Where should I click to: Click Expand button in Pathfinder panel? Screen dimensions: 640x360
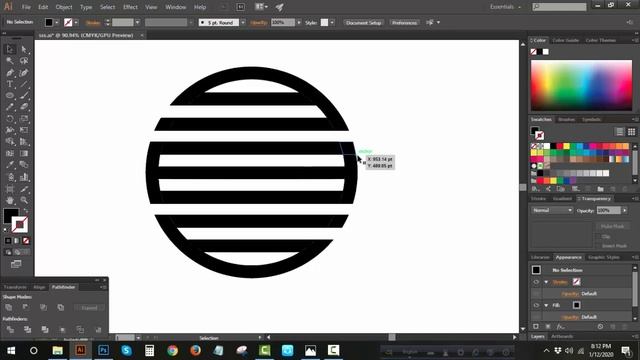click(89, 308)
